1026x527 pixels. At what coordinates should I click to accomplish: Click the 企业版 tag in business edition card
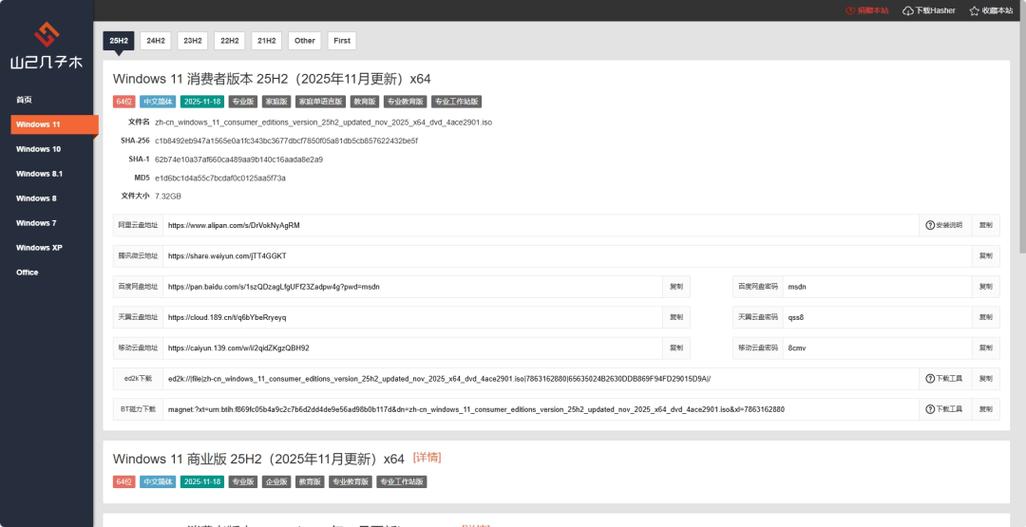[275, 482]
